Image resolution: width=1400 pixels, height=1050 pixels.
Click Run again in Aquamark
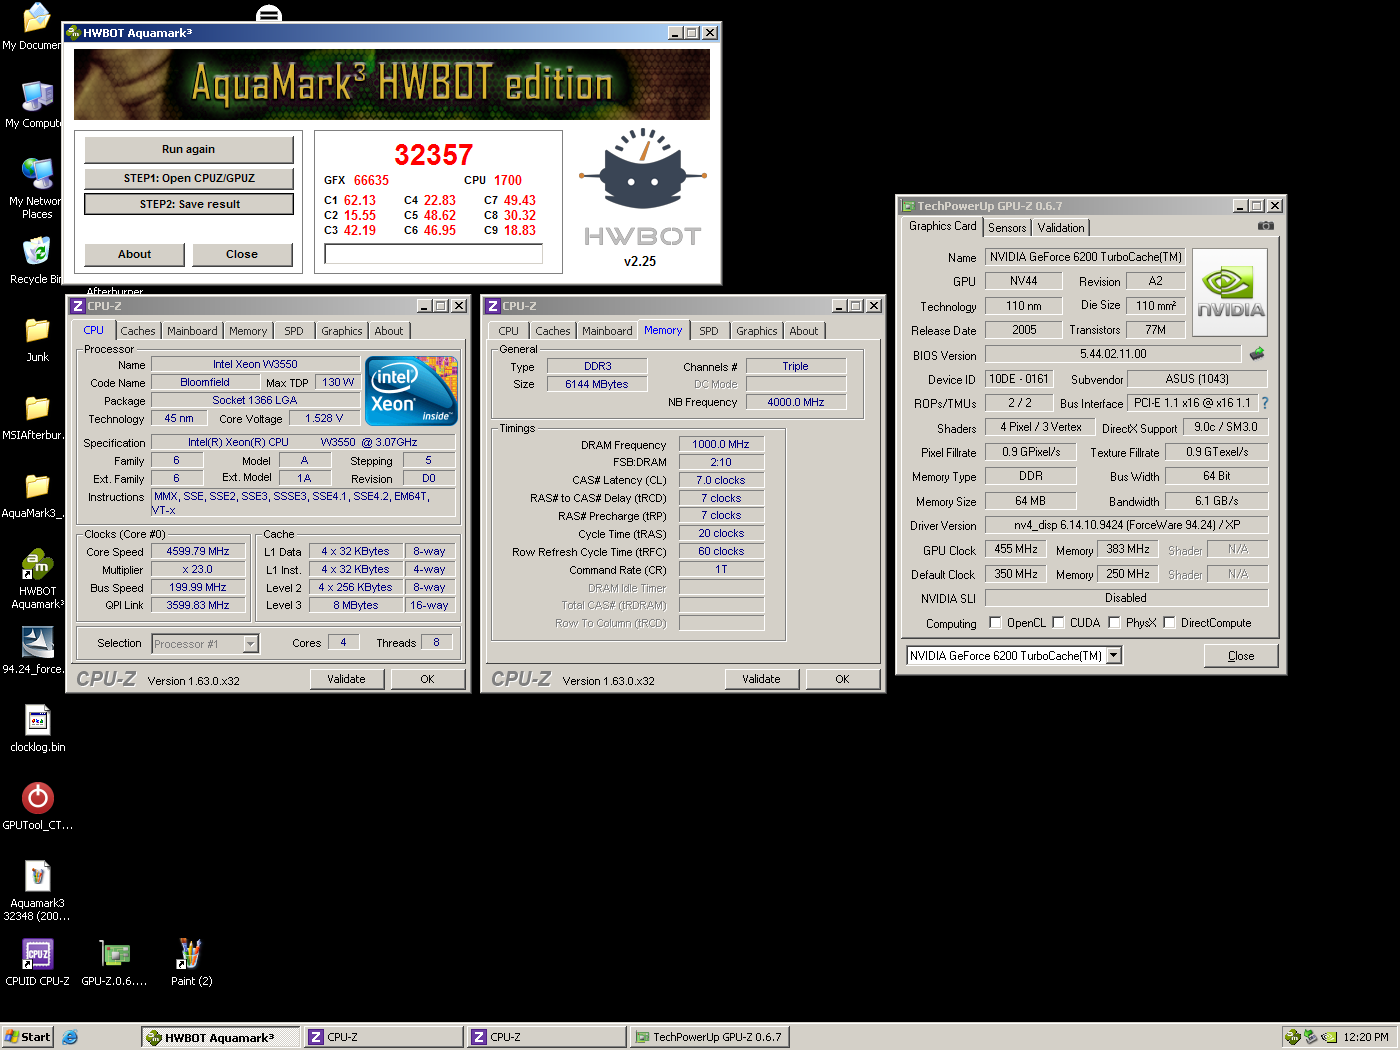[189, 149]
